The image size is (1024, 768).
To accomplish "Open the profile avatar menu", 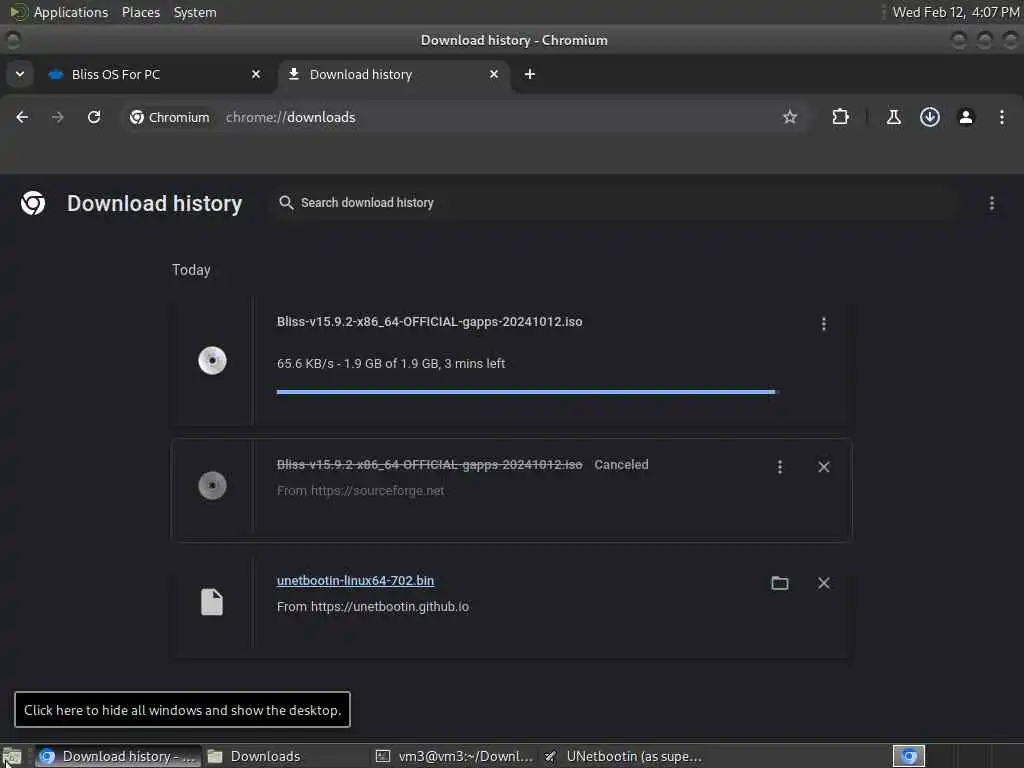I will click(966, 117).
